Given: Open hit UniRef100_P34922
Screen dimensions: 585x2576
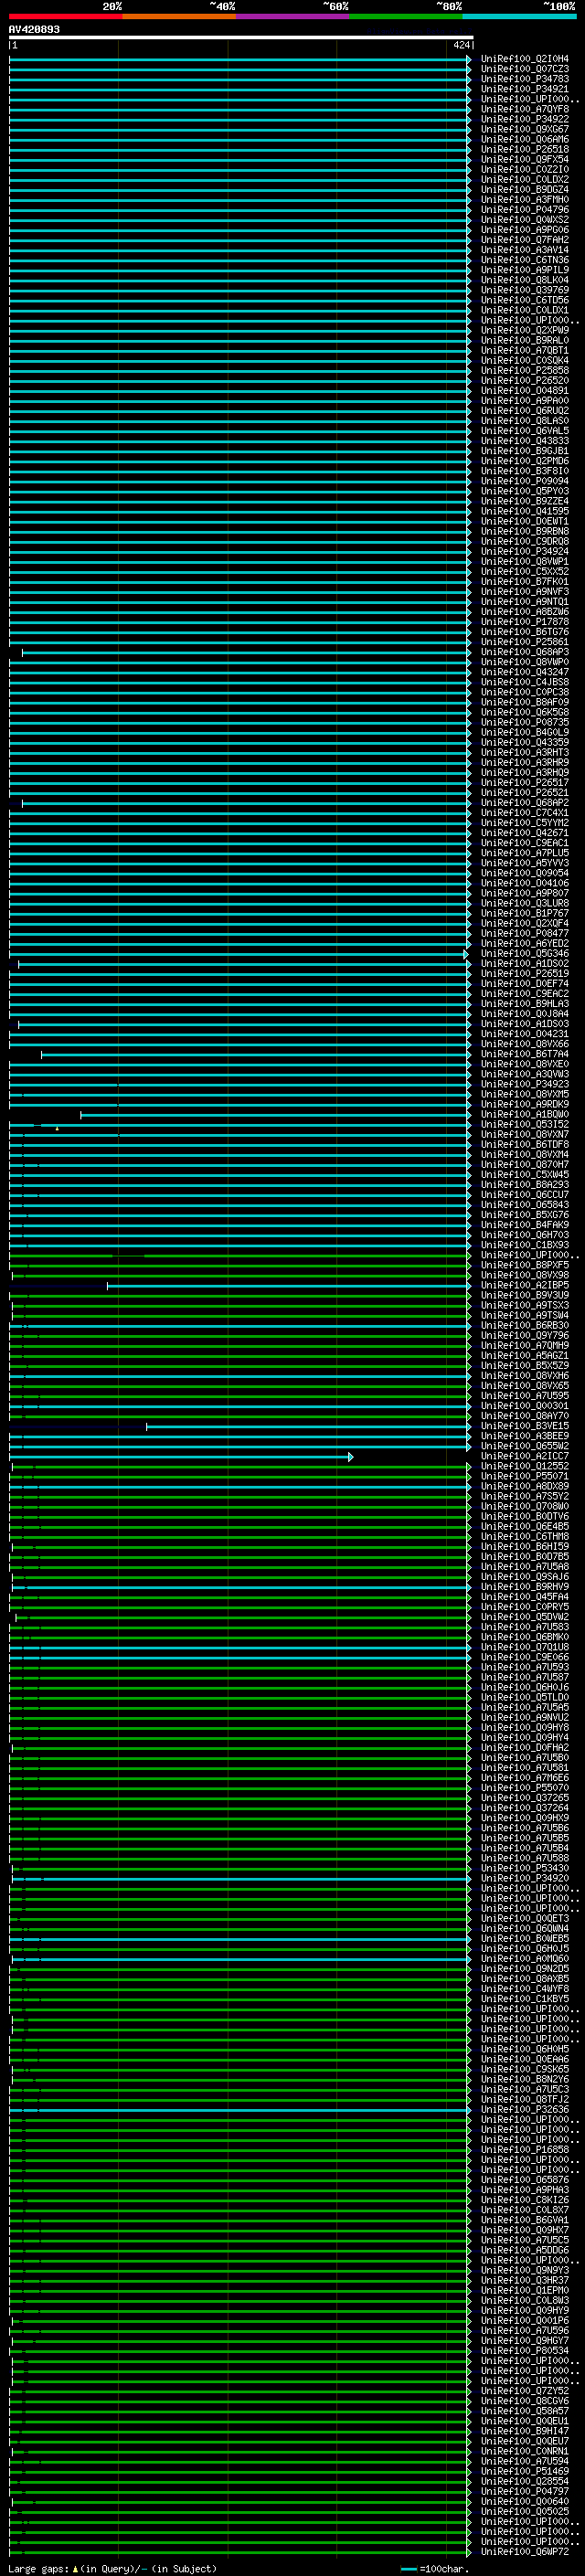Looking at the screenshot, I should (x=525, y=119).
